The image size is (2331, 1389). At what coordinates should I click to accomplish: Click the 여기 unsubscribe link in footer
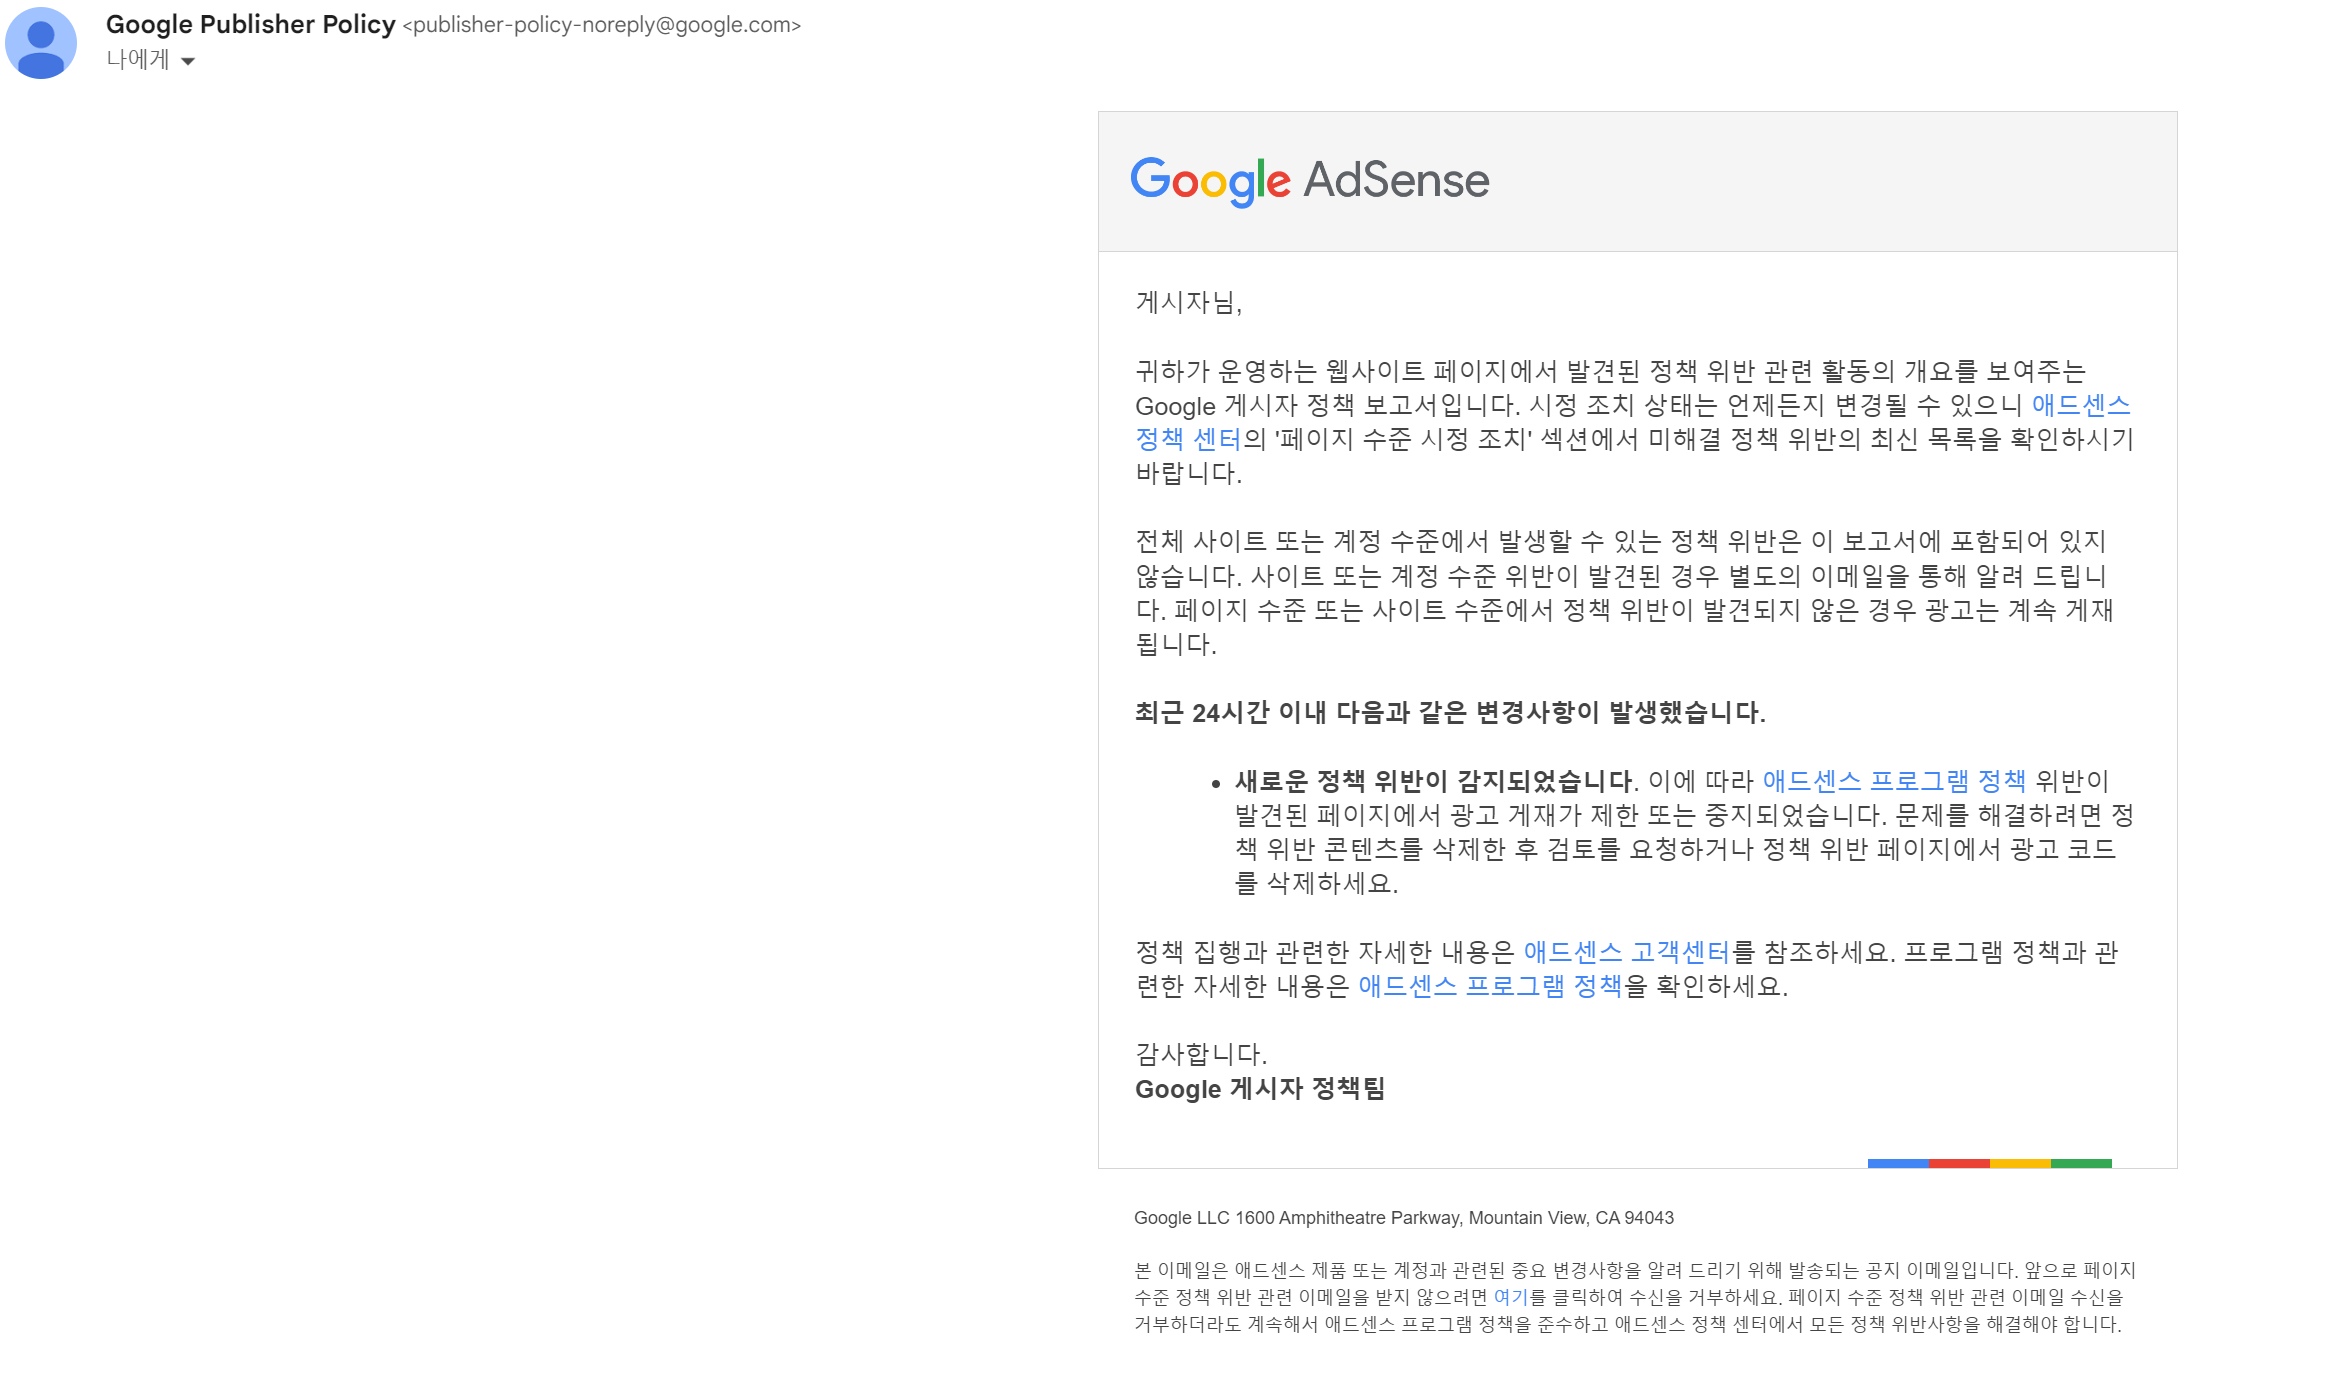[1510, 1297]
